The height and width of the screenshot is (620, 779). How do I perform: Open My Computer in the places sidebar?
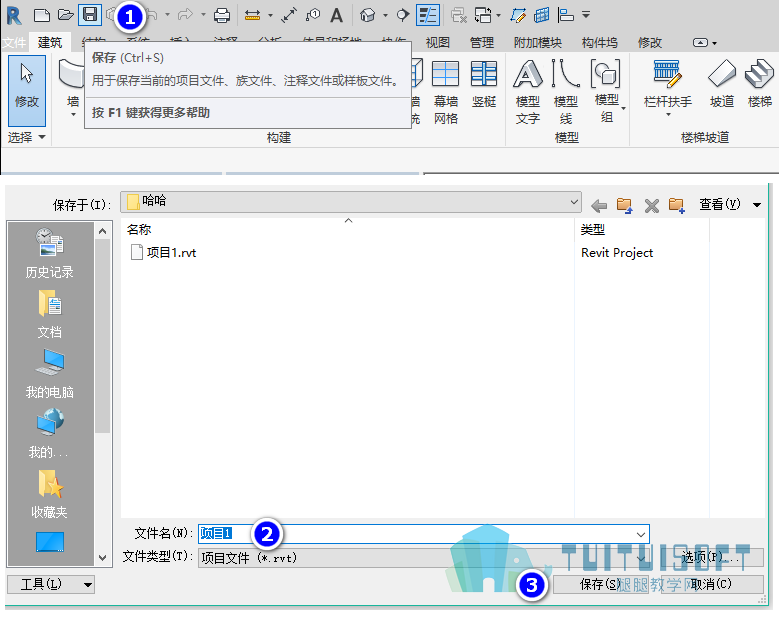click(49, 374)
